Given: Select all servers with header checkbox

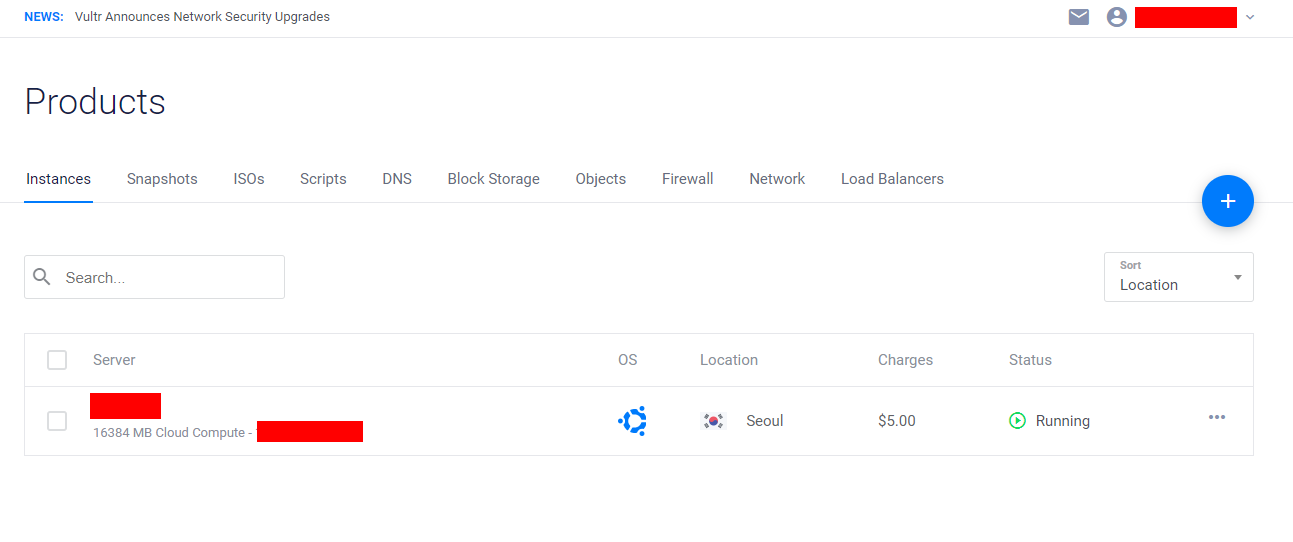Looking at the screenshot, I should coord(57,360).
